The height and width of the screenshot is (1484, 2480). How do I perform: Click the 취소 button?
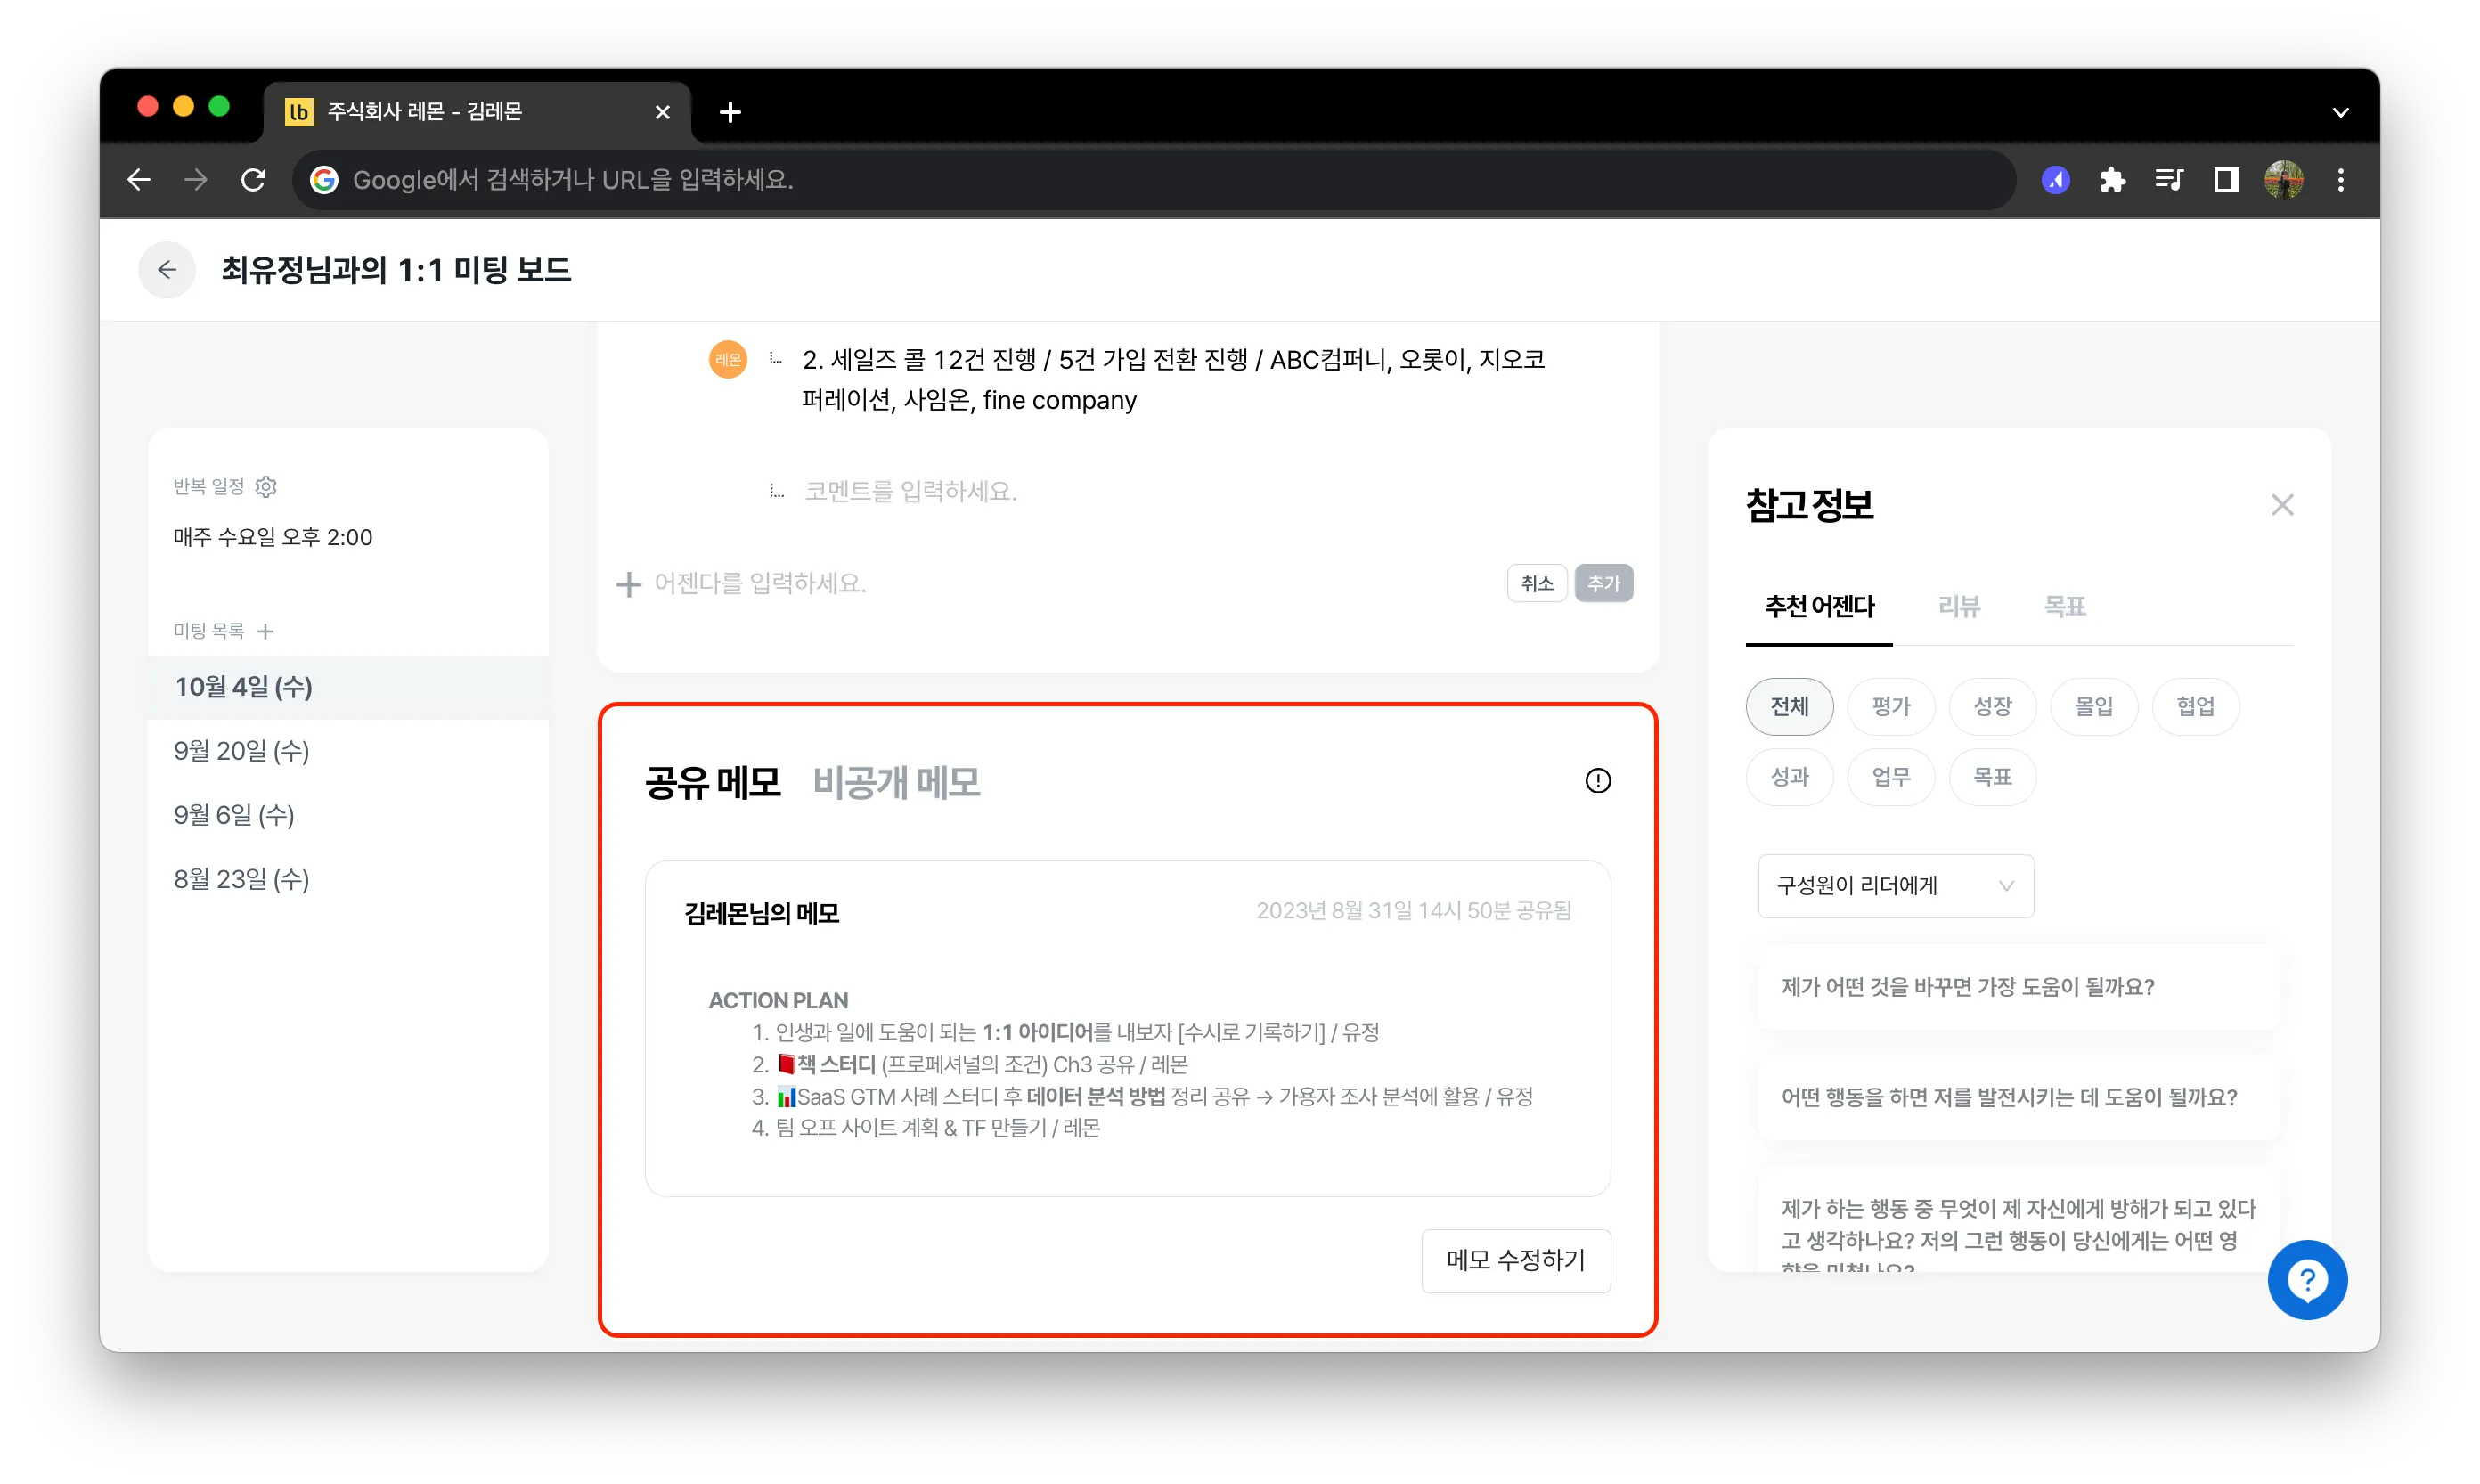click(1536, 584)
